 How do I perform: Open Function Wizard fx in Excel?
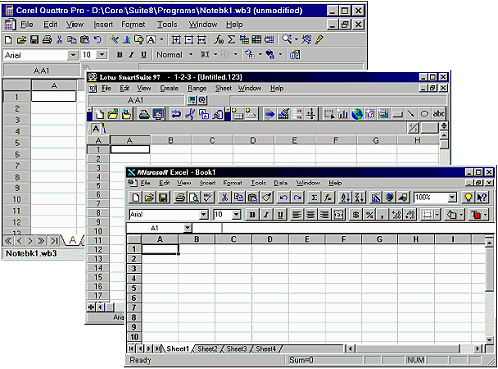click(328, 198)
